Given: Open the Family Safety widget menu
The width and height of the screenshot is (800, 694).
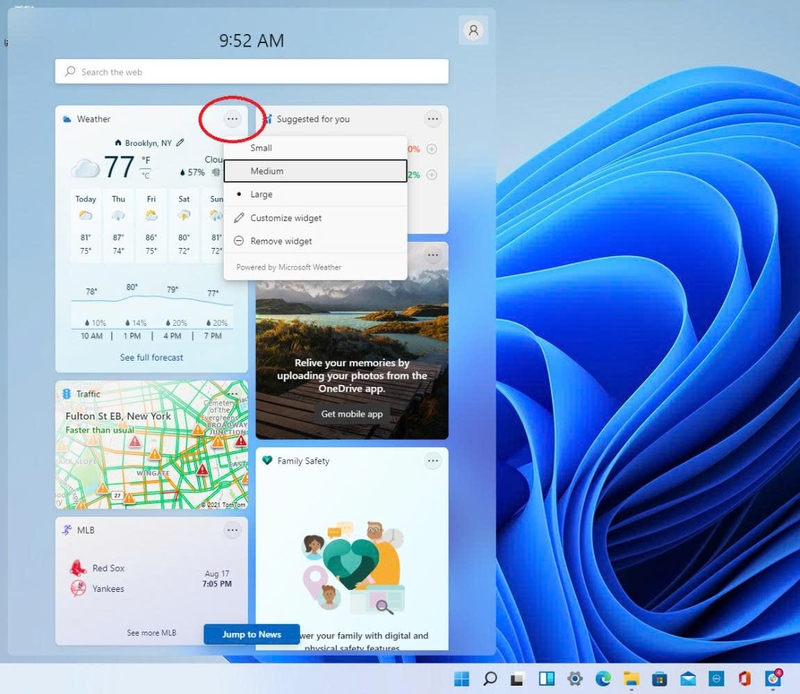Looking at the screenshot, I should tap(433, 460).
